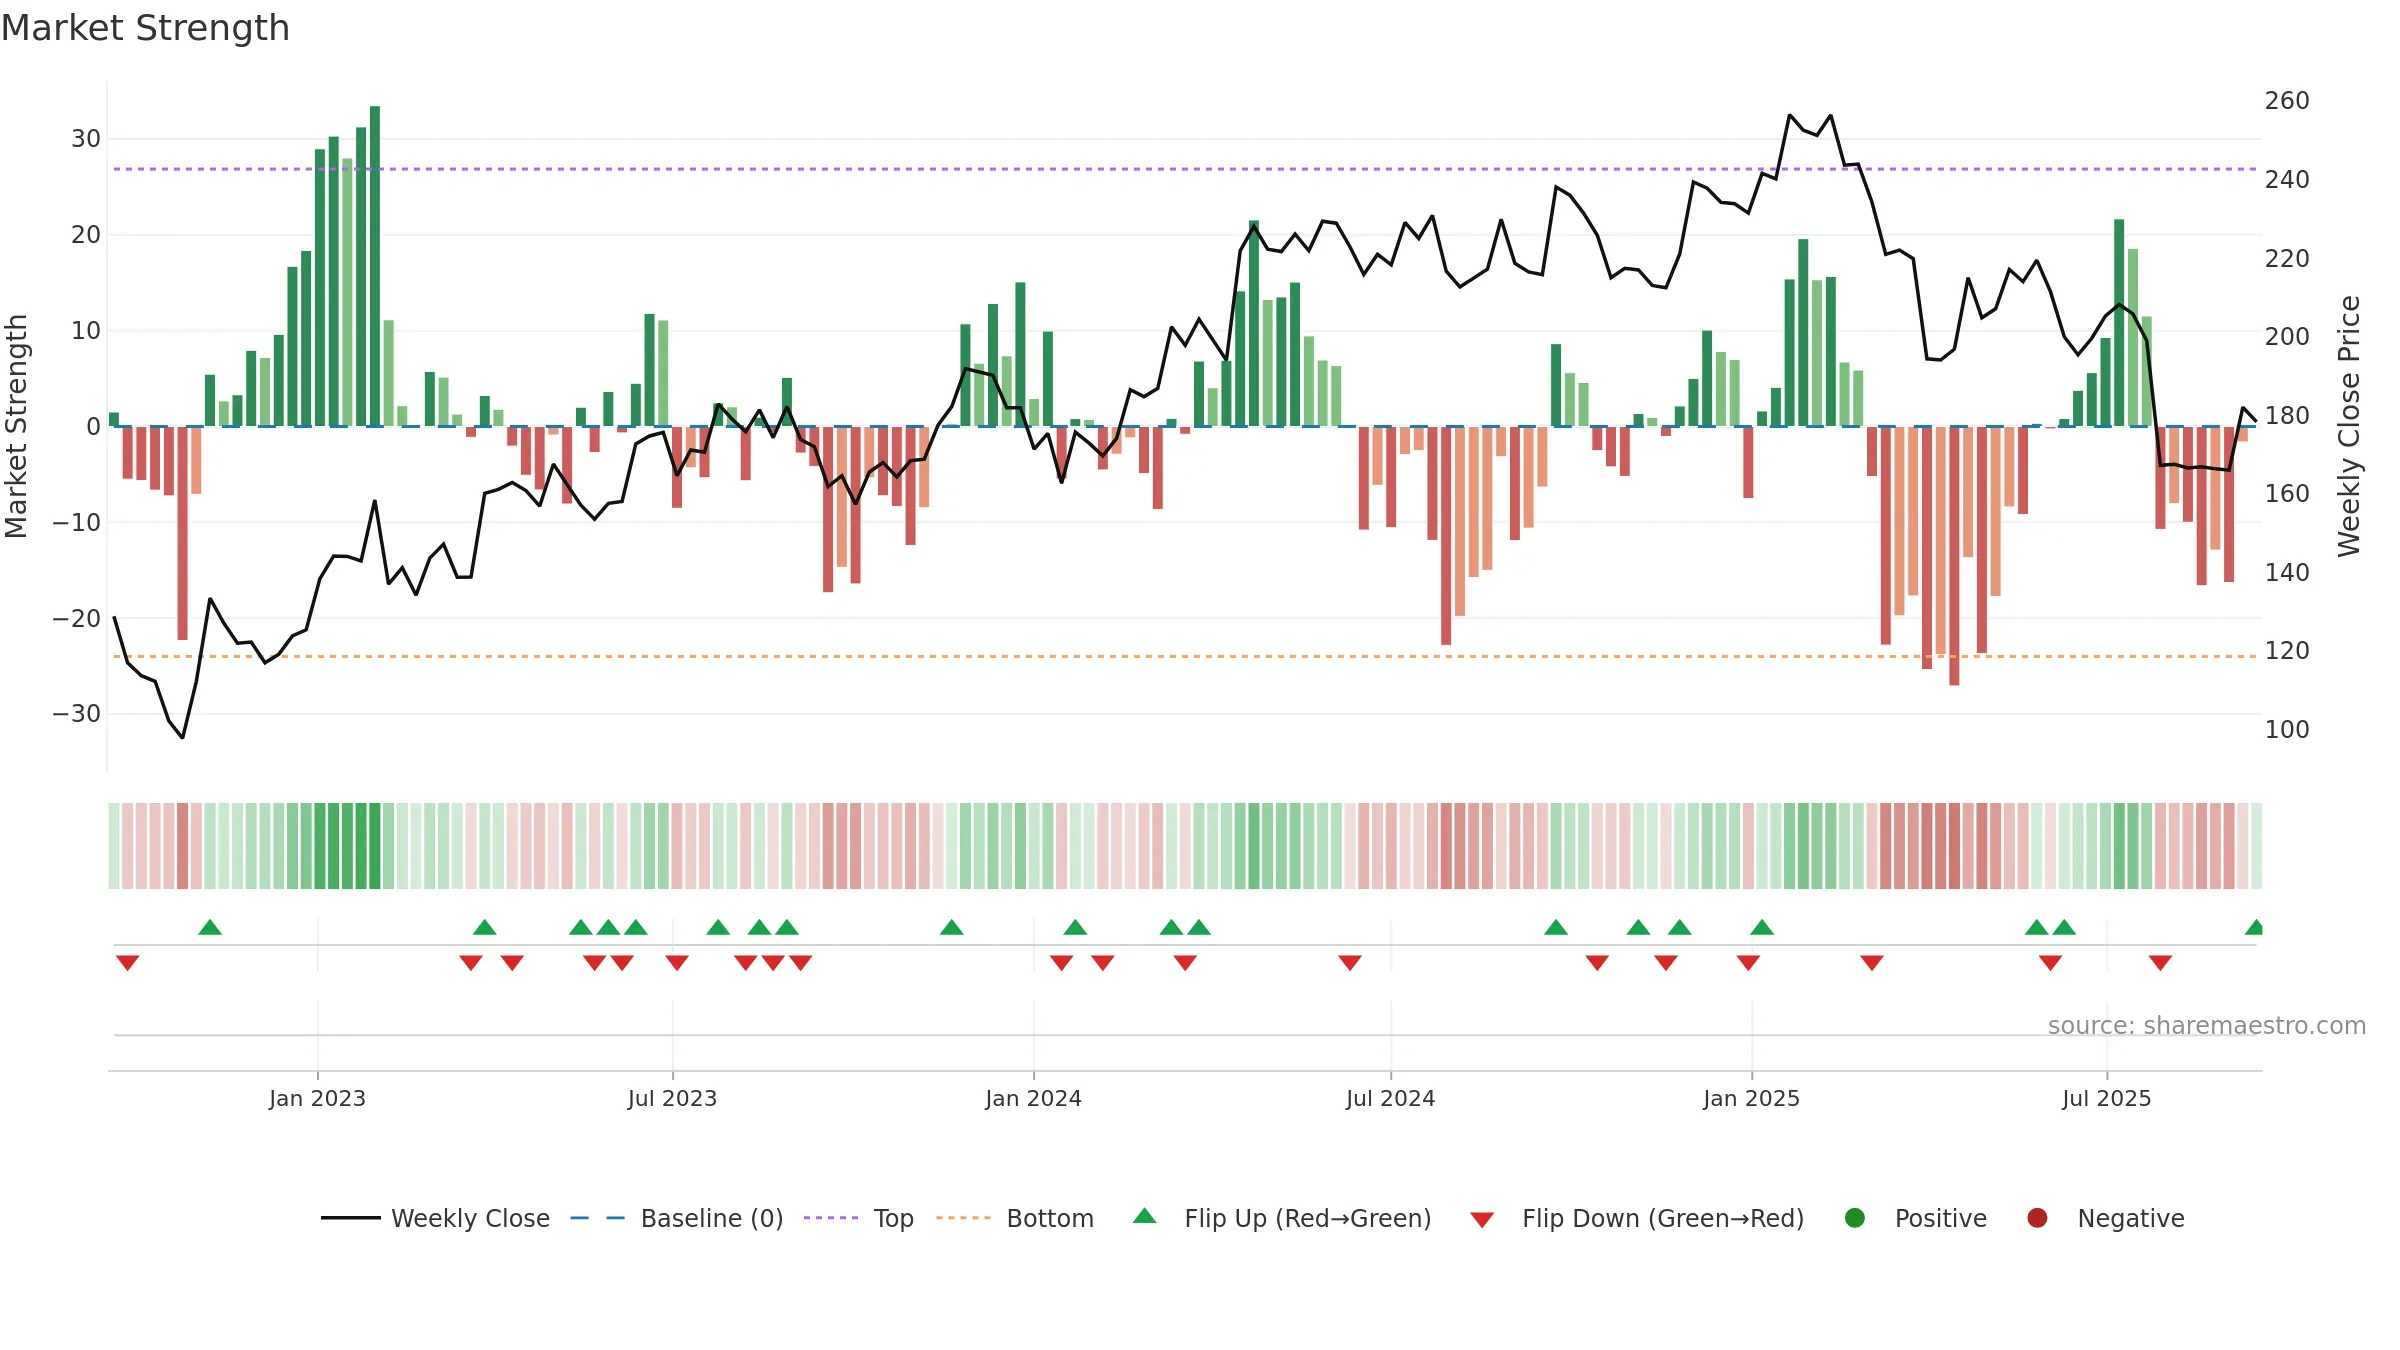Screen dimensions: 2400x1350
Task: Toggle the Bottom legend entry
Action: 1015,1218
